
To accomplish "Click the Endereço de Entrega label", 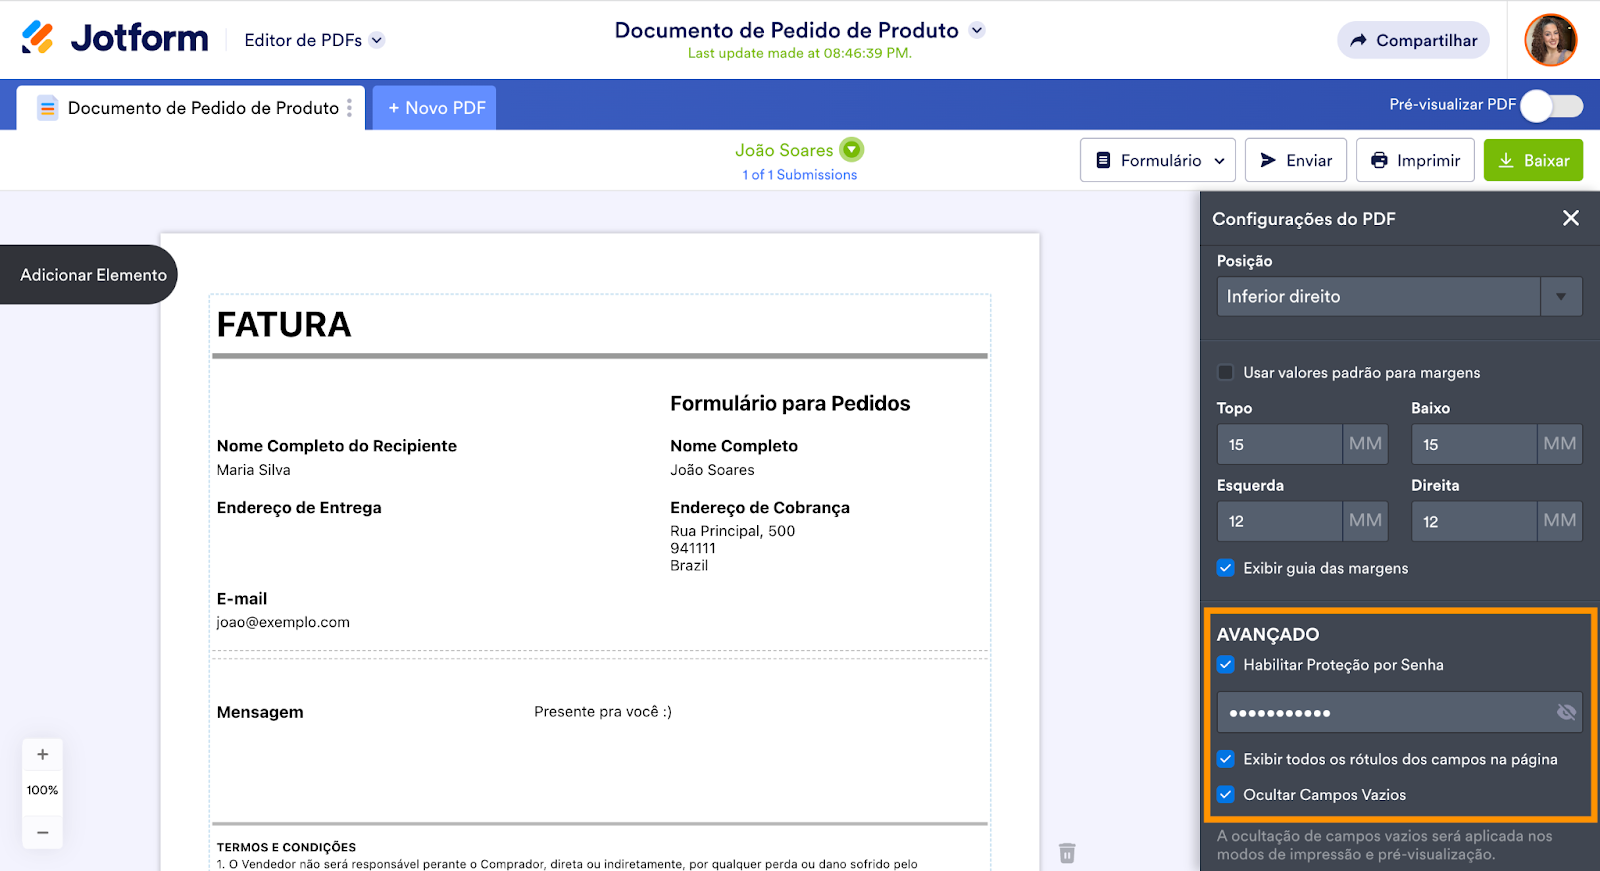I will (x=299, y=508).
